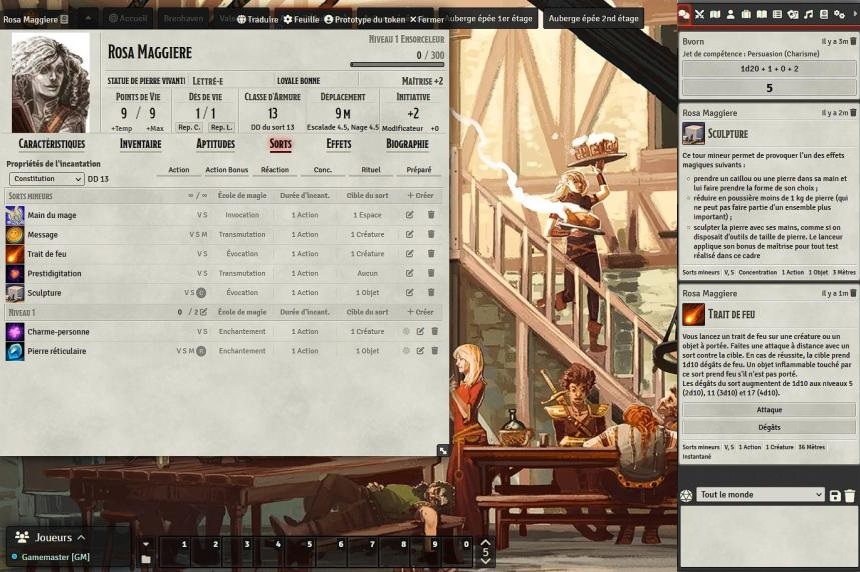Toggle the Rituel spell filter
The image size is (860, 572).
370,170
